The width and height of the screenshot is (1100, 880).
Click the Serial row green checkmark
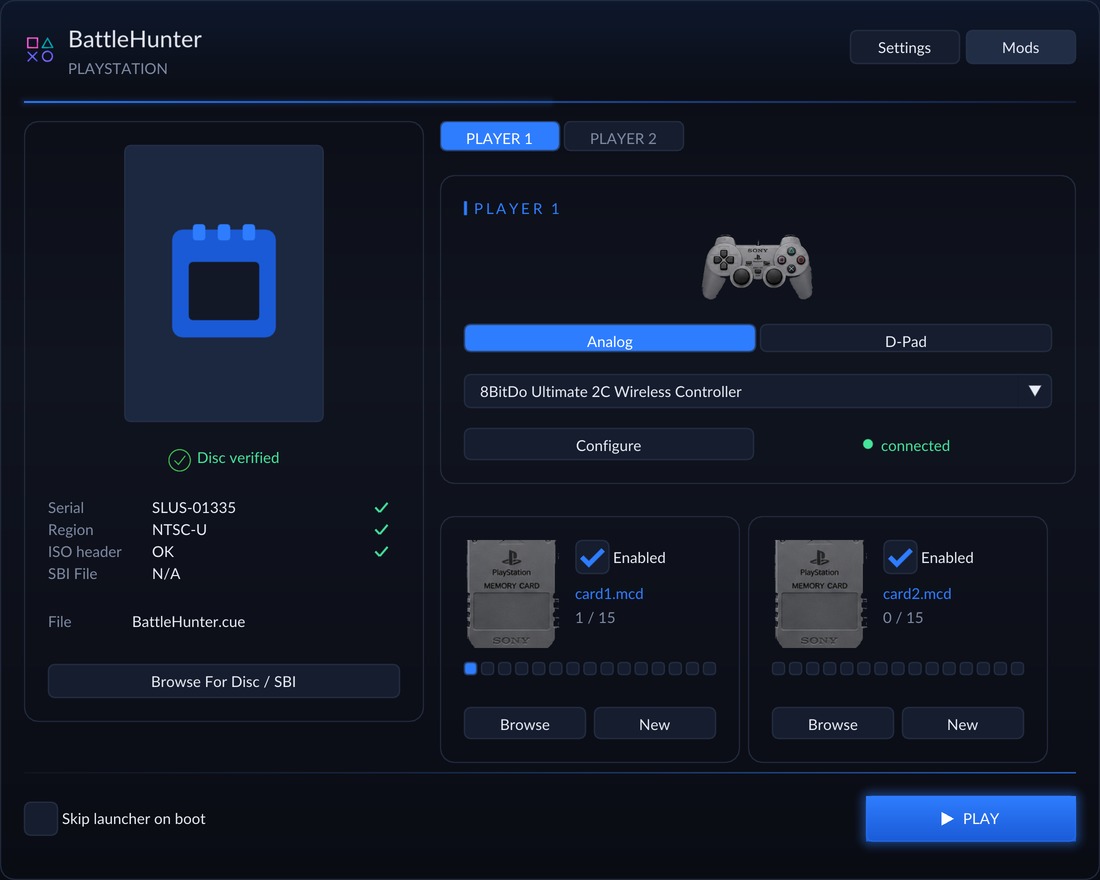[x=382, y=507]
